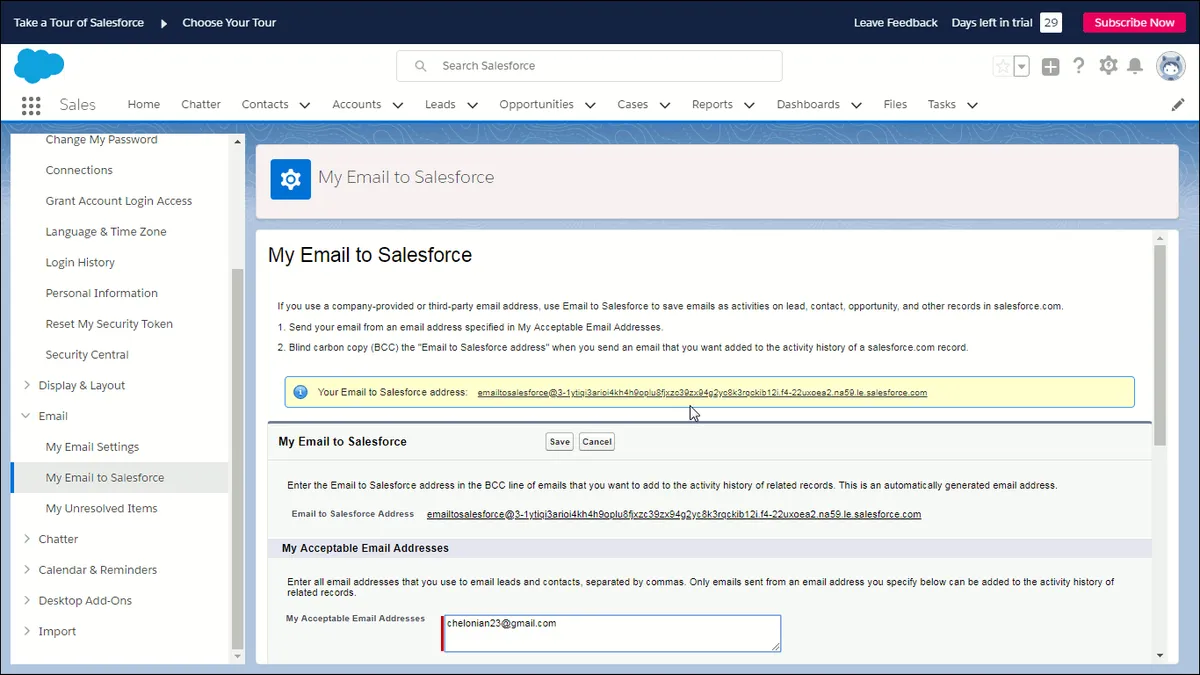1200x675 pixels.
Task: Click the main page scrollbar down arrow
Action: [x=1160, y=656]
